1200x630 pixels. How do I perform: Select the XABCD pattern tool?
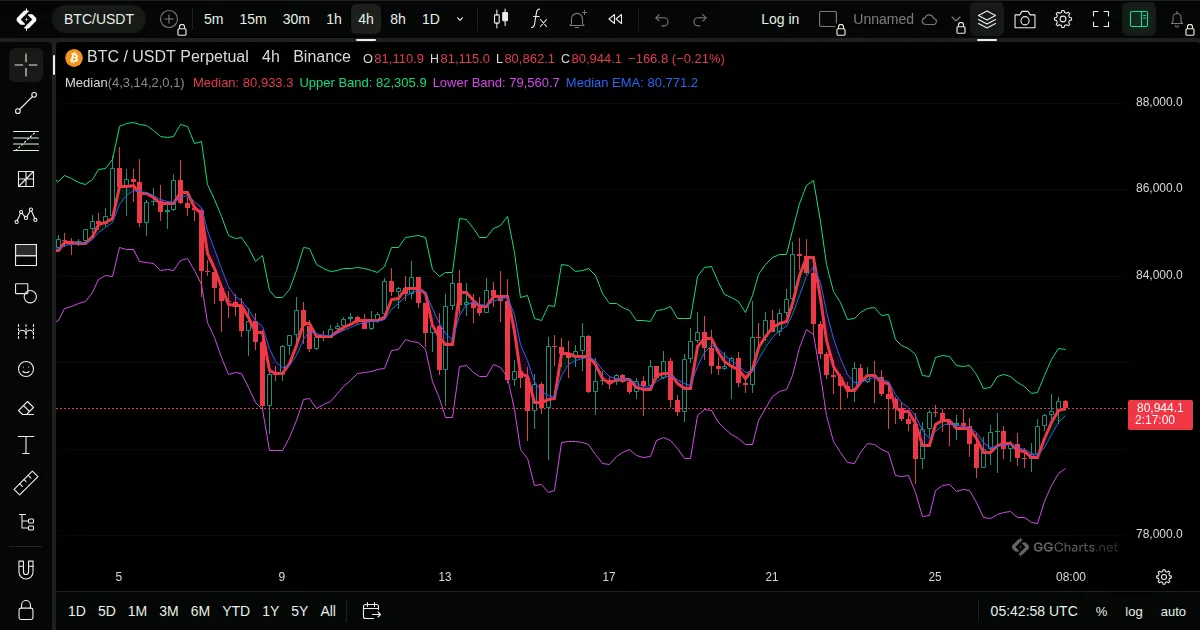[x=26, y=217]
